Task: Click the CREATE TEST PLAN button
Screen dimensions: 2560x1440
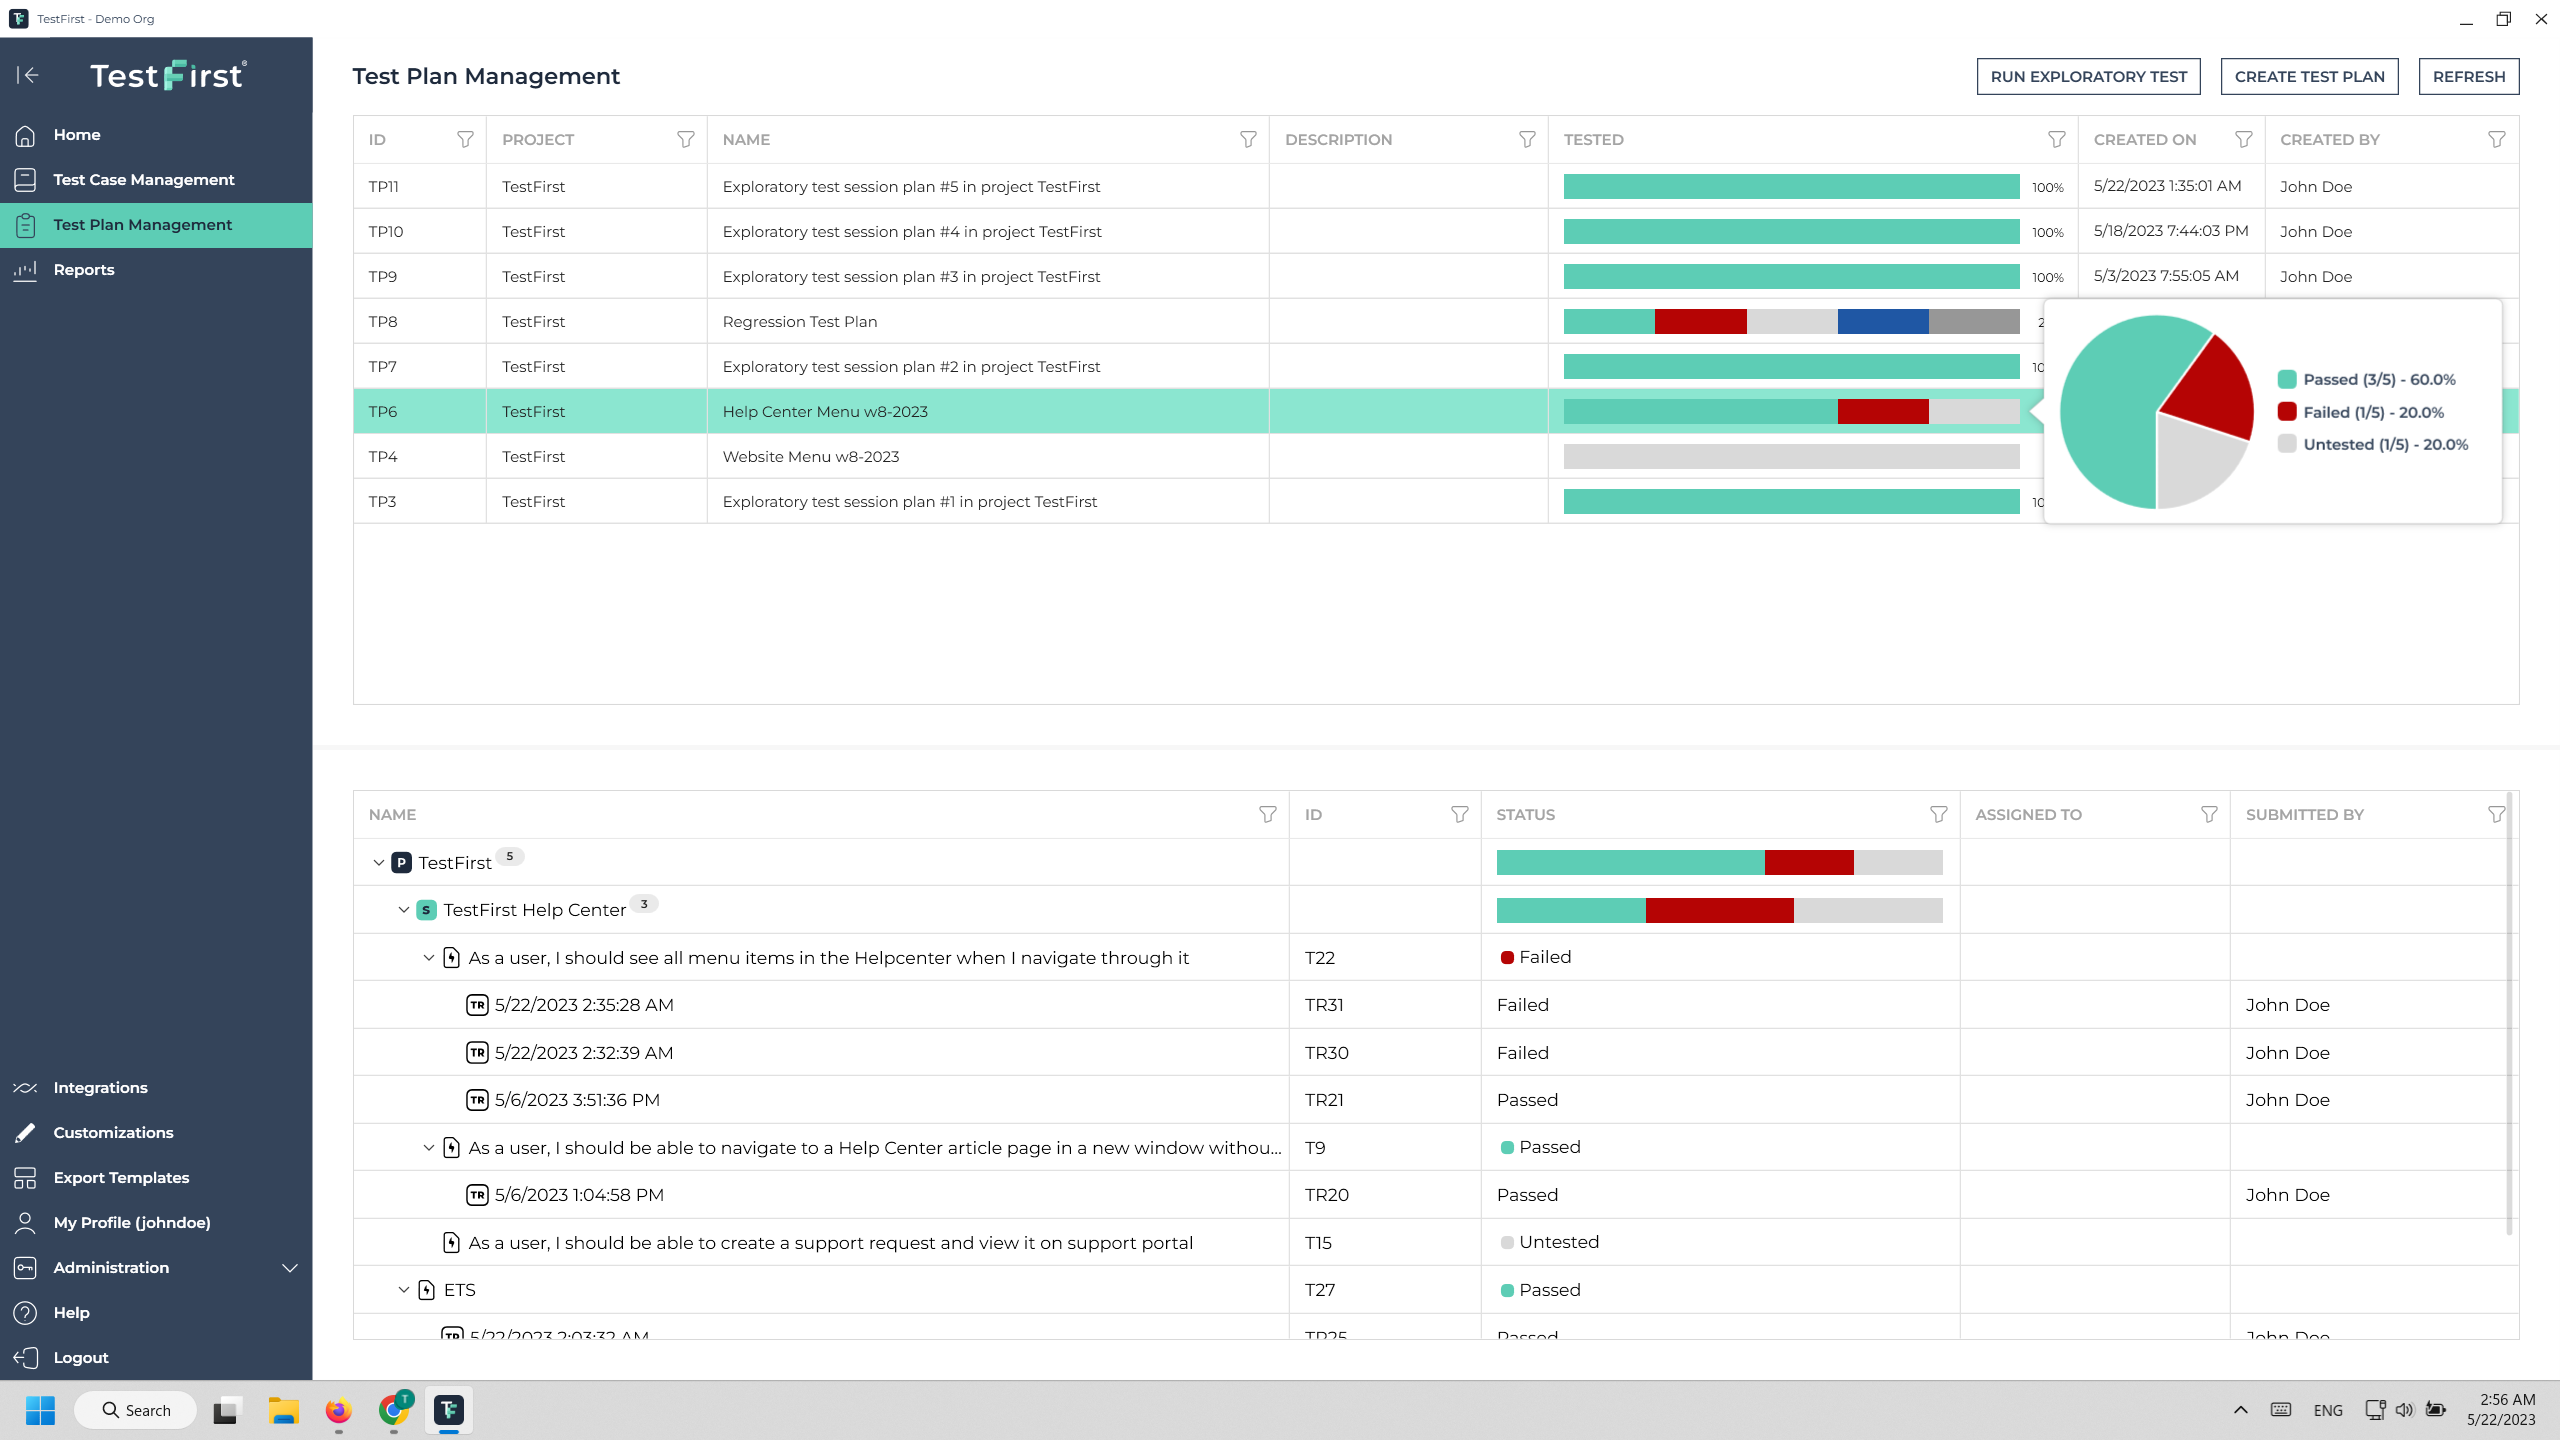Action: coord(2309,76)
